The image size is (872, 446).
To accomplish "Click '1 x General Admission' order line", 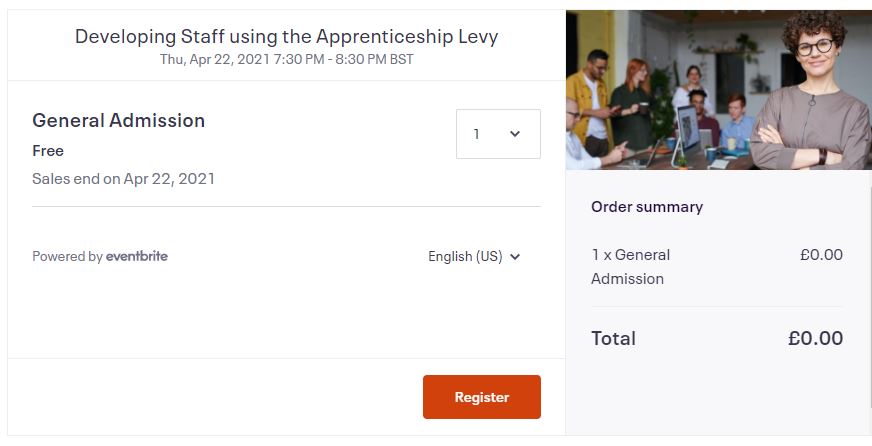I will (x=631, y=267).
